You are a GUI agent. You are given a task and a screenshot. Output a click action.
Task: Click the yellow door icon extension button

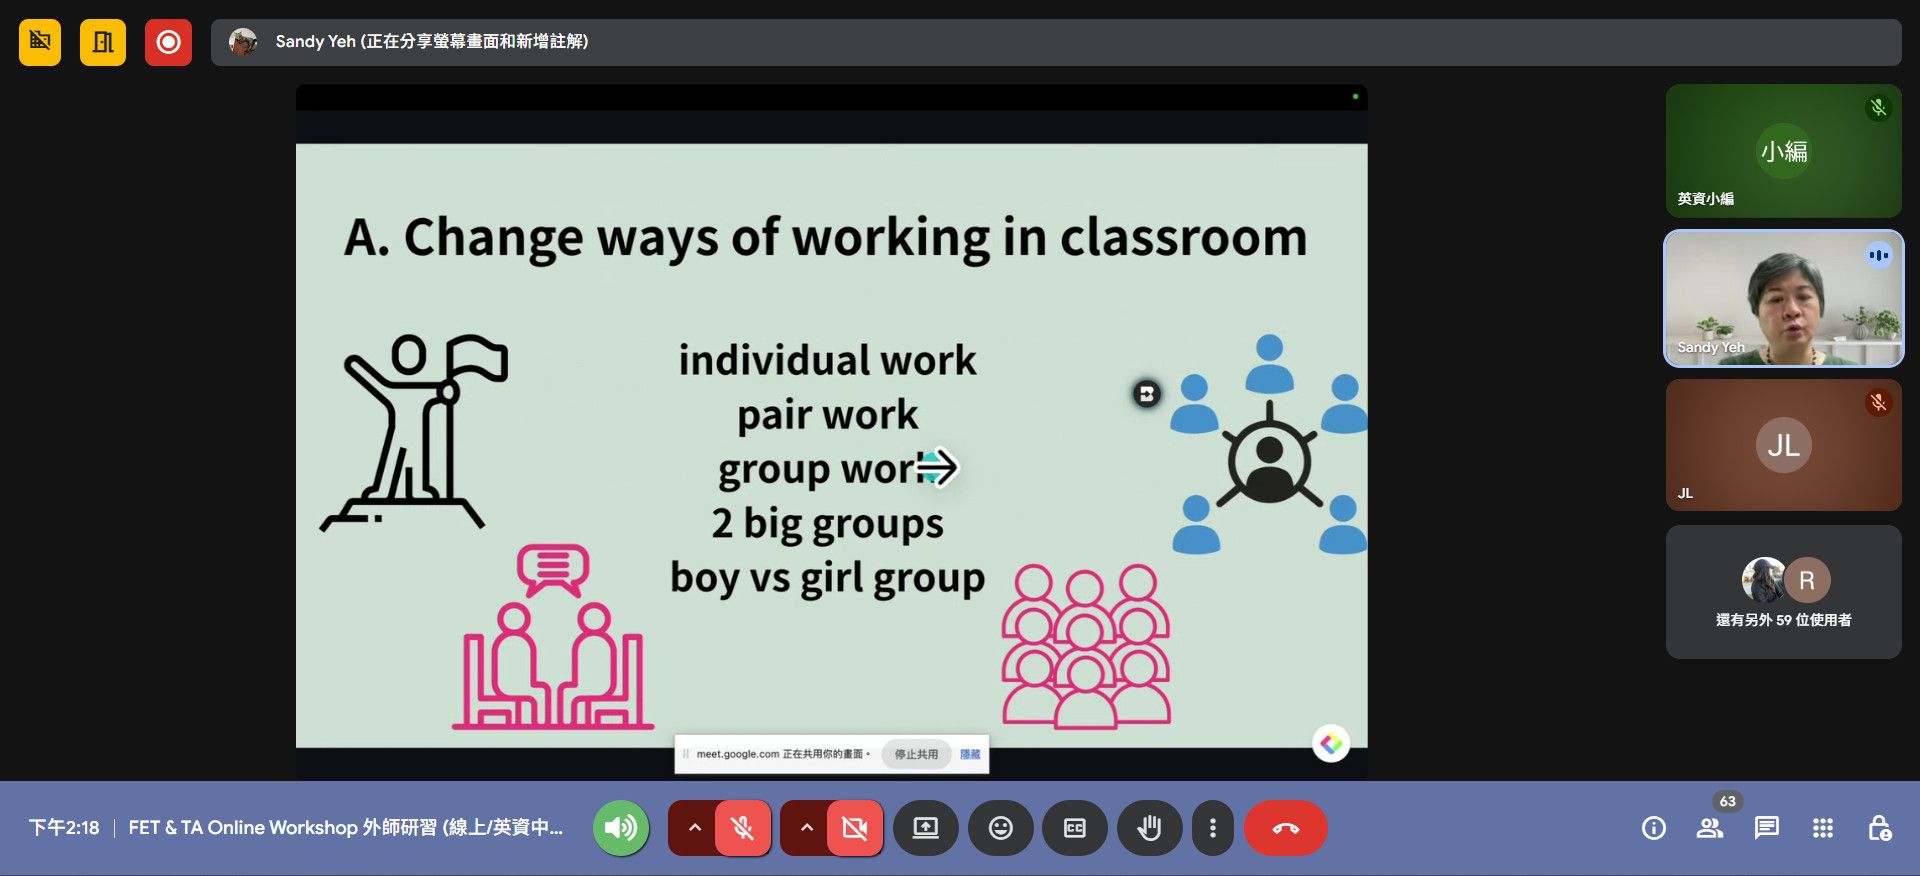[103, 42]
